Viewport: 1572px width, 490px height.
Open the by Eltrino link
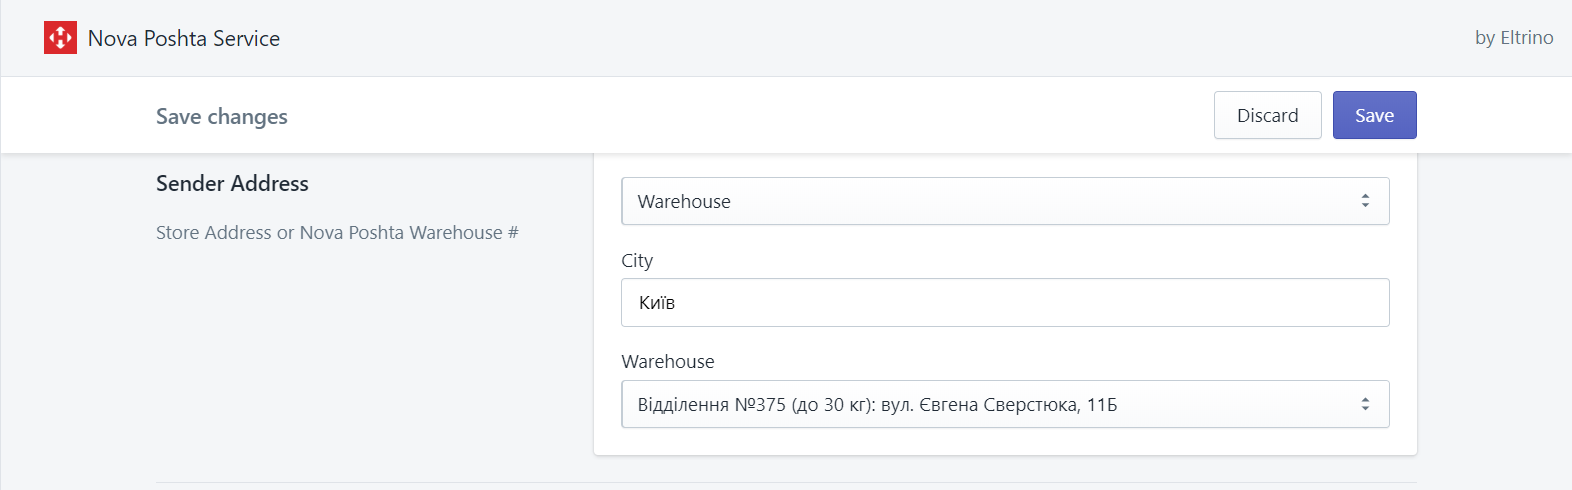point(1514,38)
